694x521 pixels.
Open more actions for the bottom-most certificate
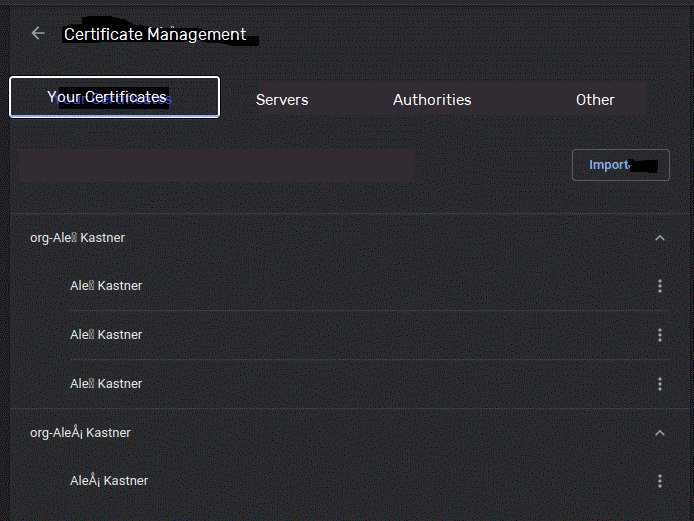point(660,481)
